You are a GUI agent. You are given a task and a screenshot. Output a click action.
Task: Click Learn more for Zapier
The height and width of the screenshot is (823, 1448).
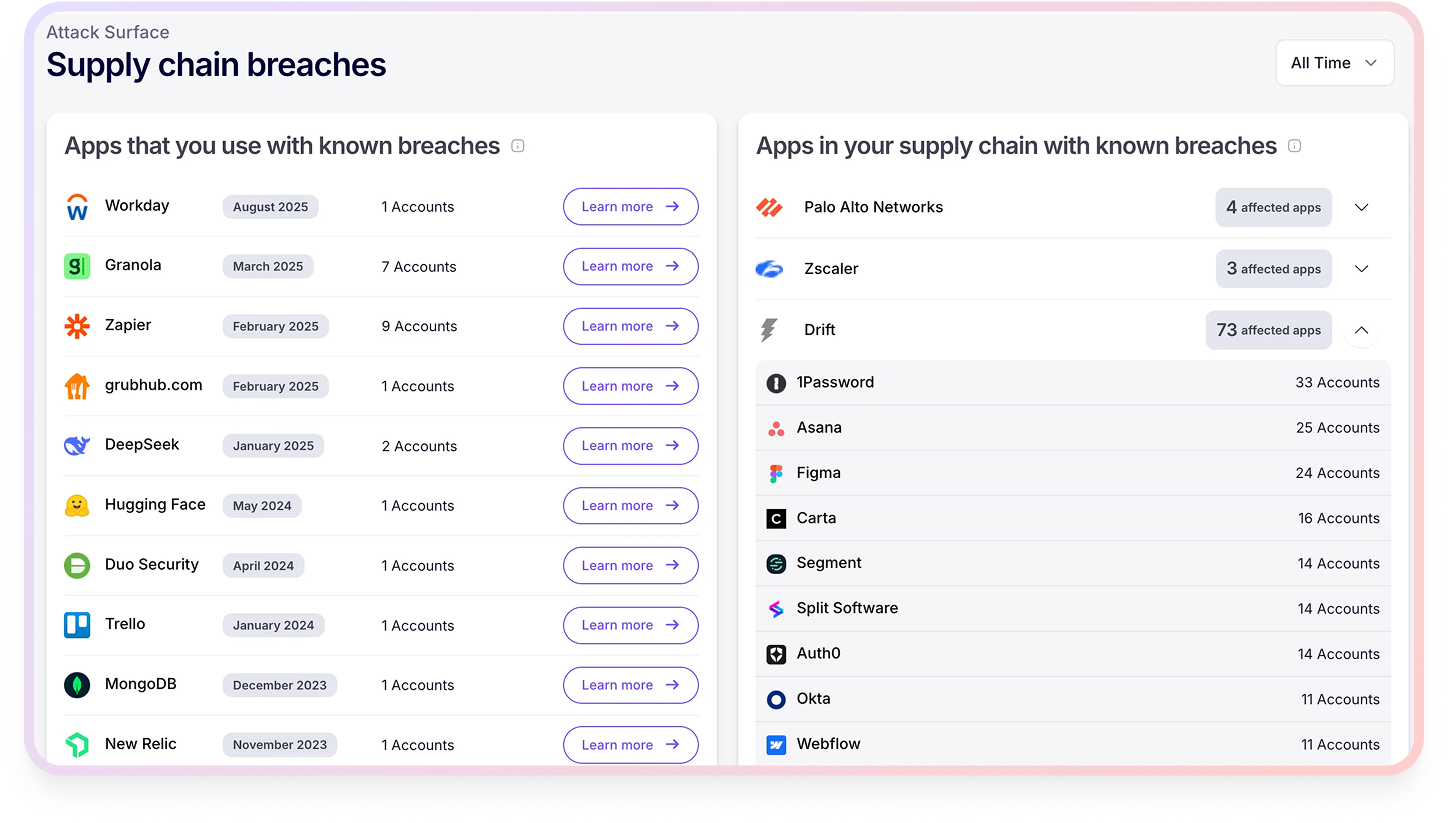pyautogui.click(x=631, y=326)
